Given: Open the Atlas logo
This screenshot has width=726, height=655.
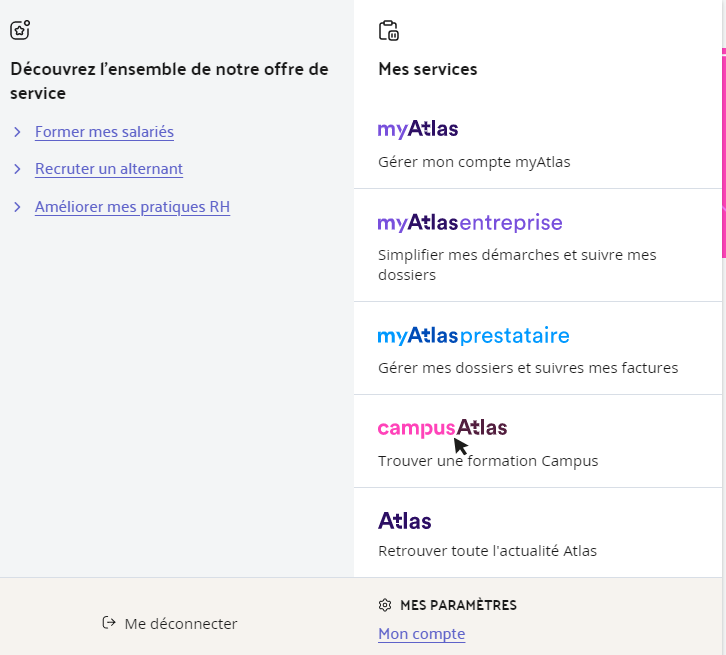Looking at the screenshot, I should point(405,521).
